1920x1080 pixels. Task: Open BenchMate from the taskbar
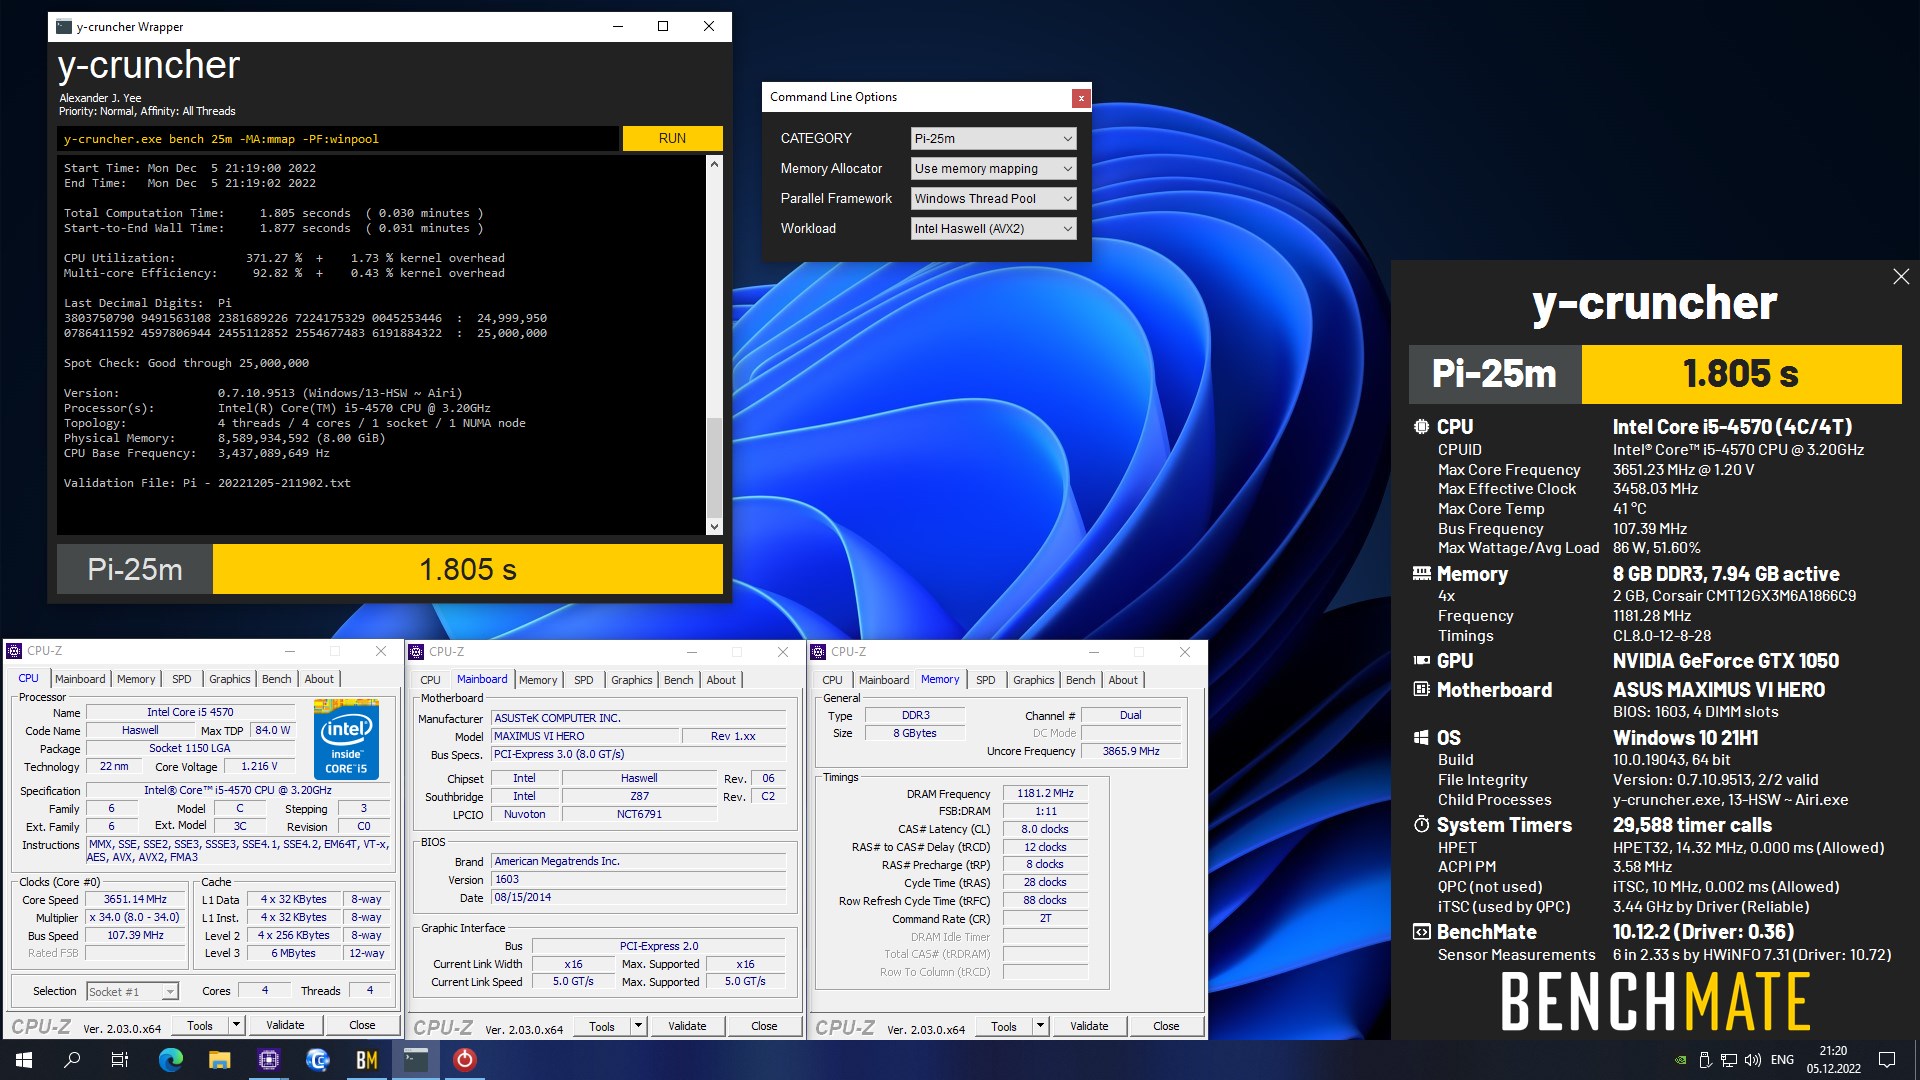point(367,1060)
